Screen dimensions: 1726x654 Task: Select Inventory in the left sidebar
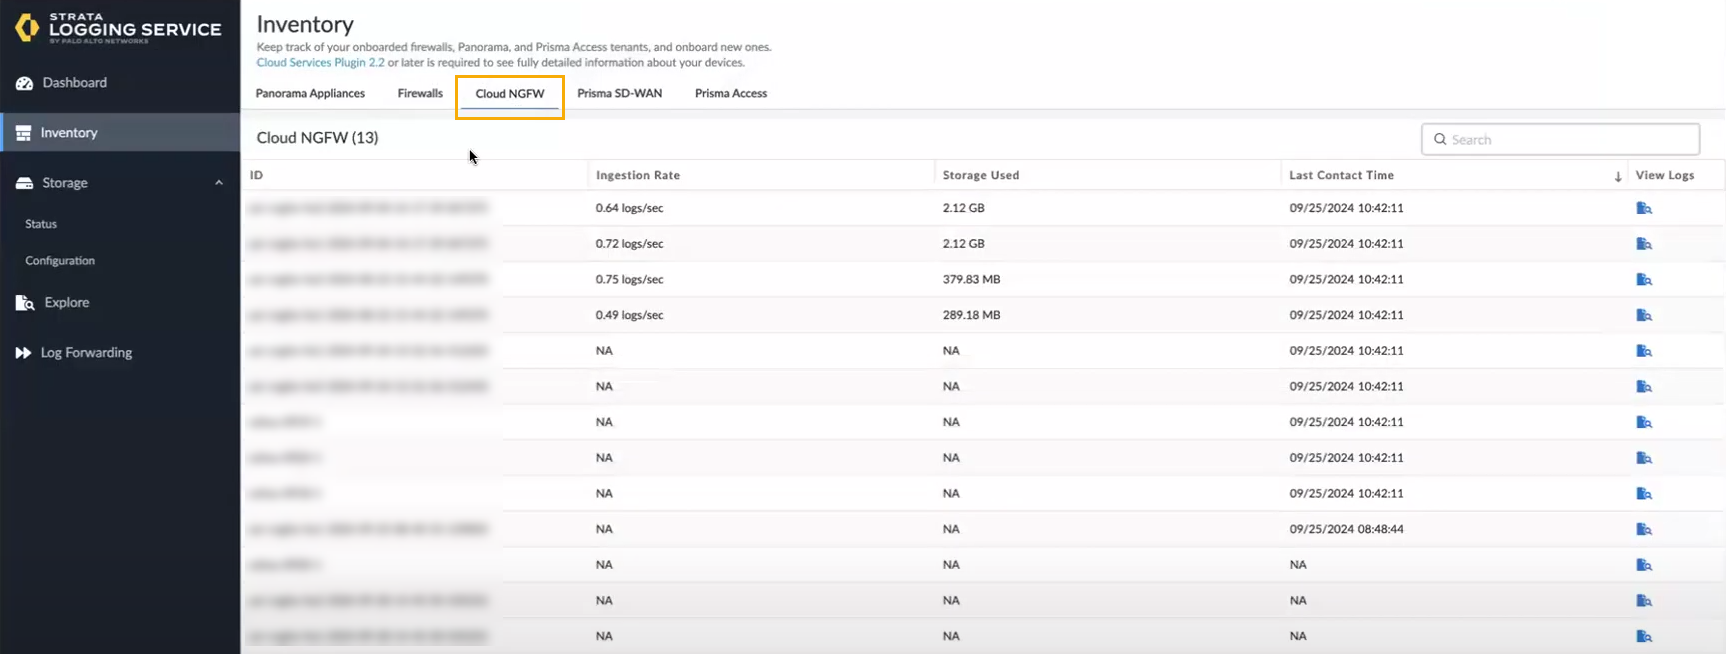(x=69, y=133)
